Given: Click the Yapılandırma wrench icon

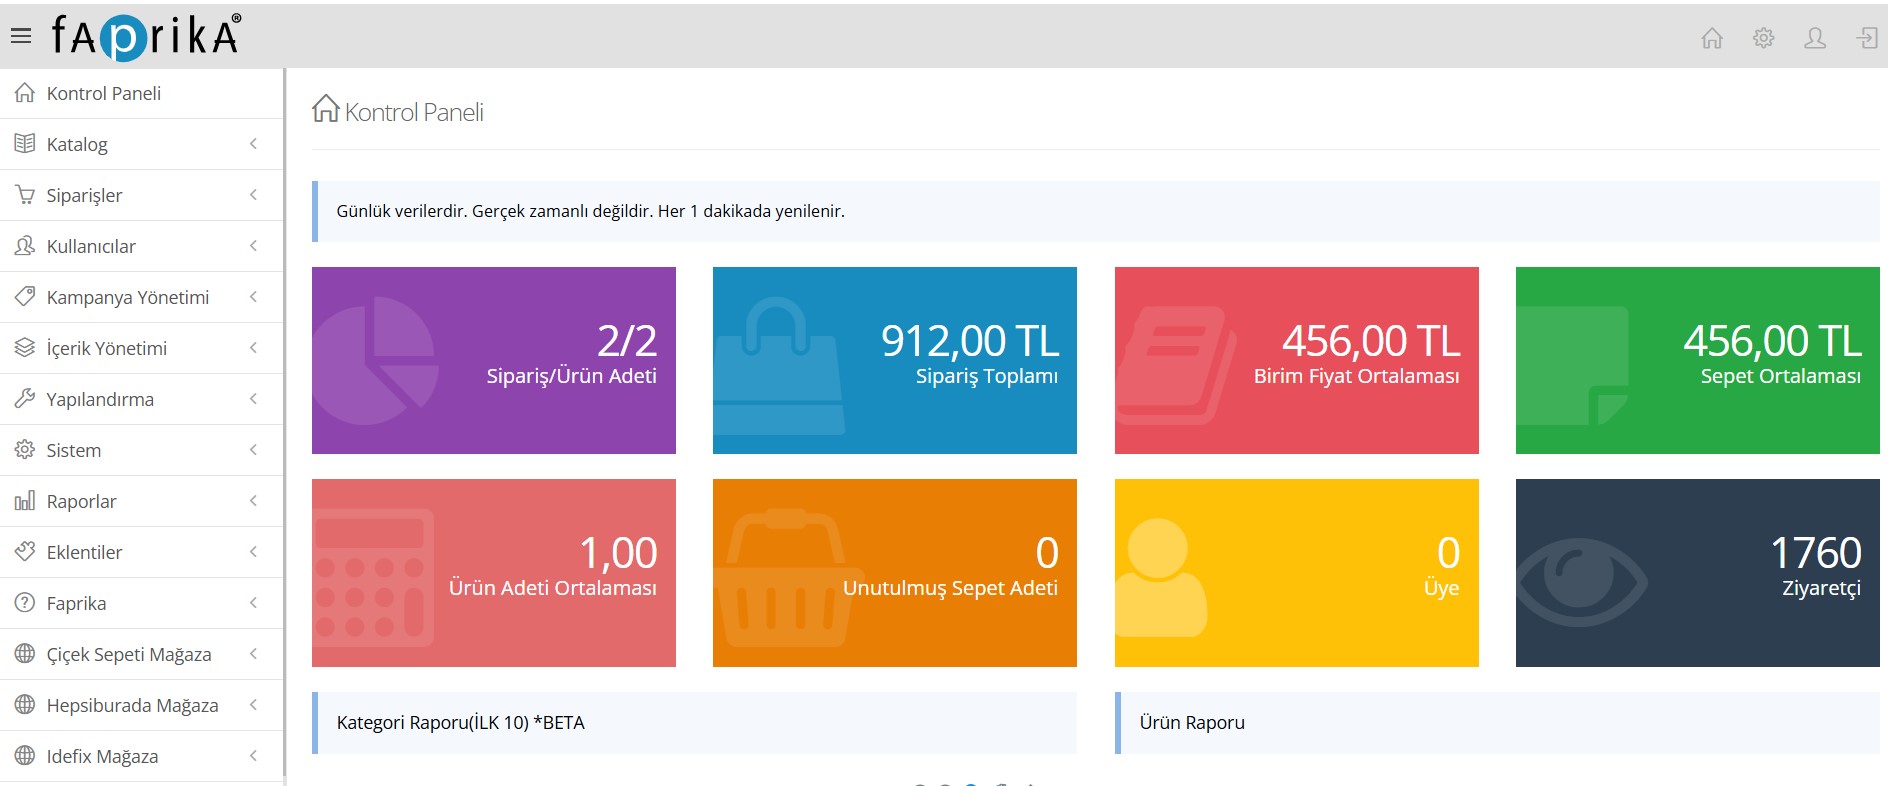Looking at the screenshot, I should point(25,399).
